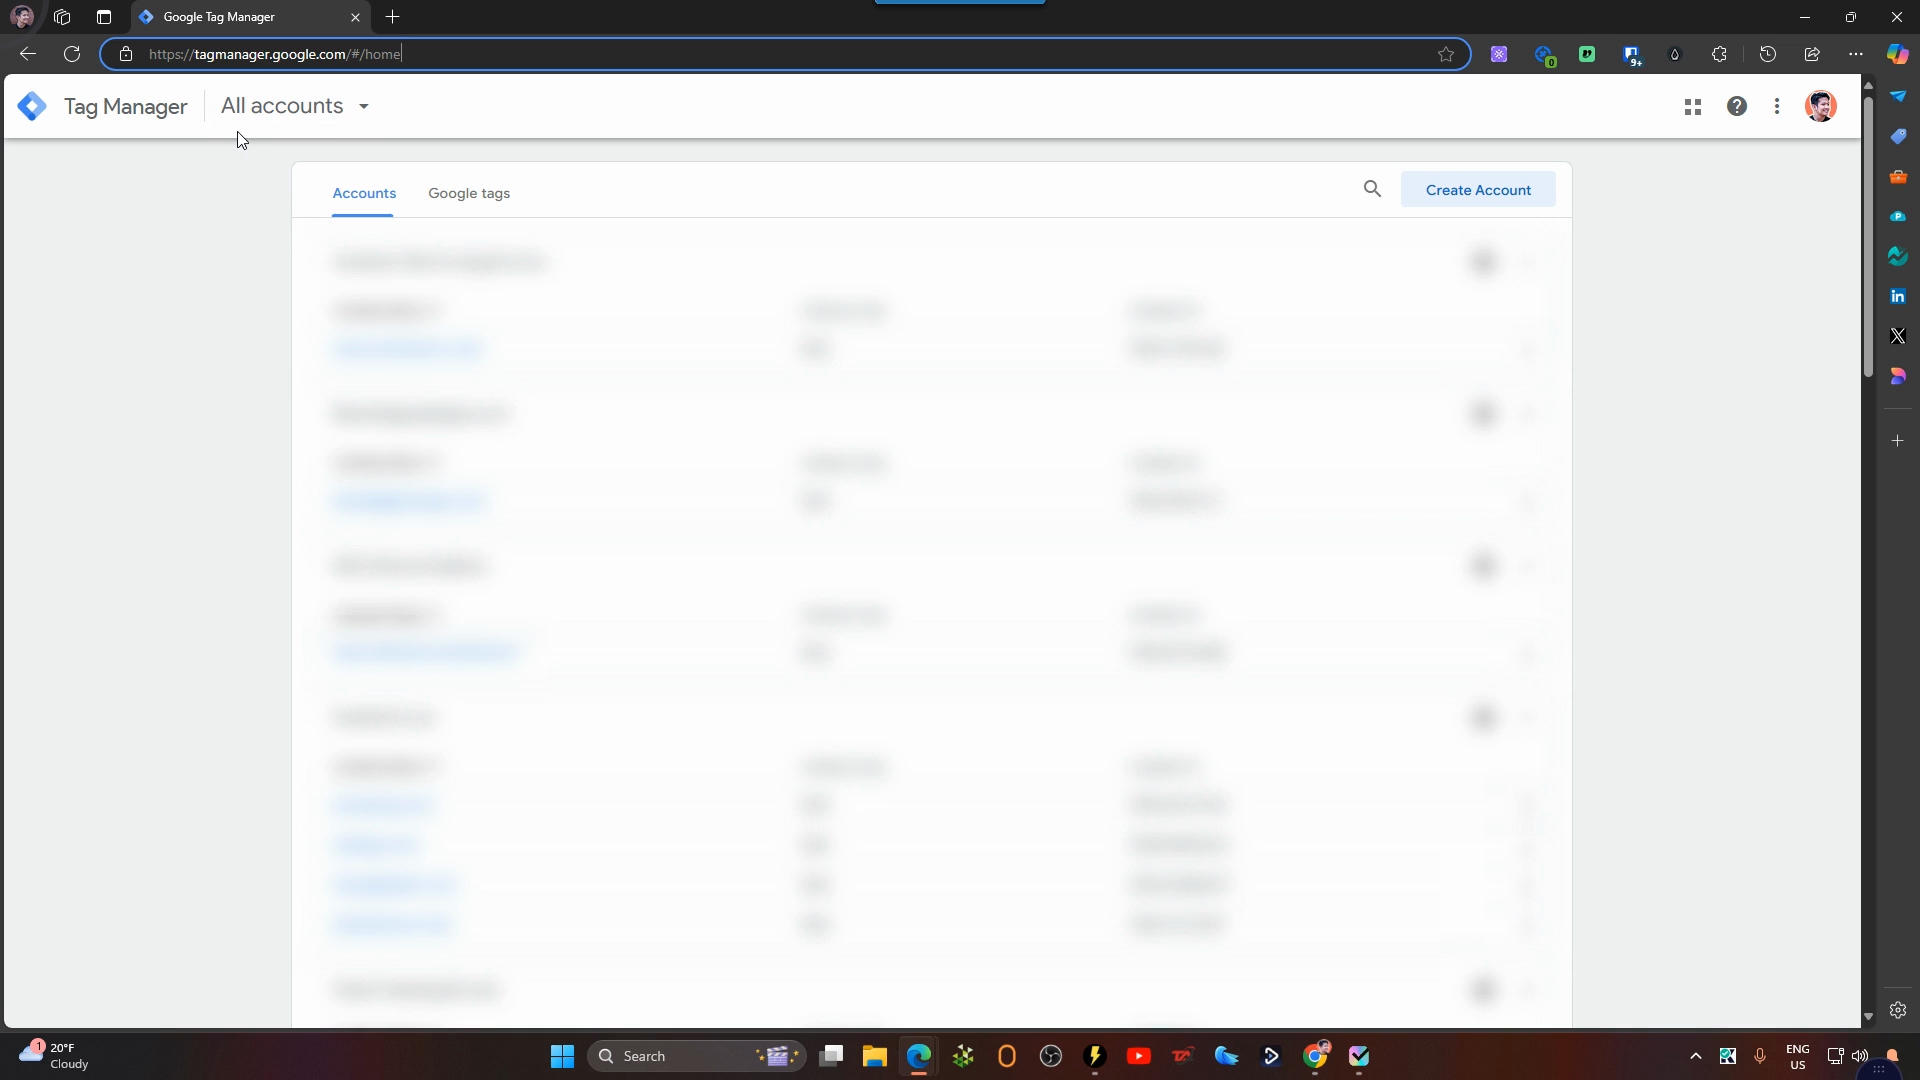Click the browser Share icon
This screenshot has height=1080, width=1920.
1812,54
